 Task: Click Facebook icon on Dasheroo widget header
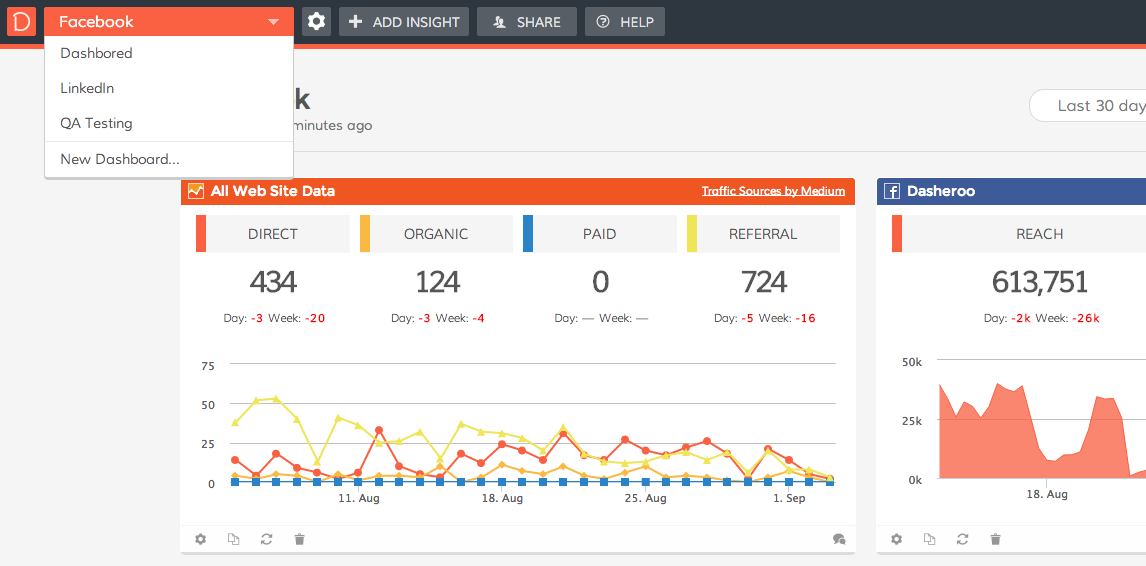892,192
